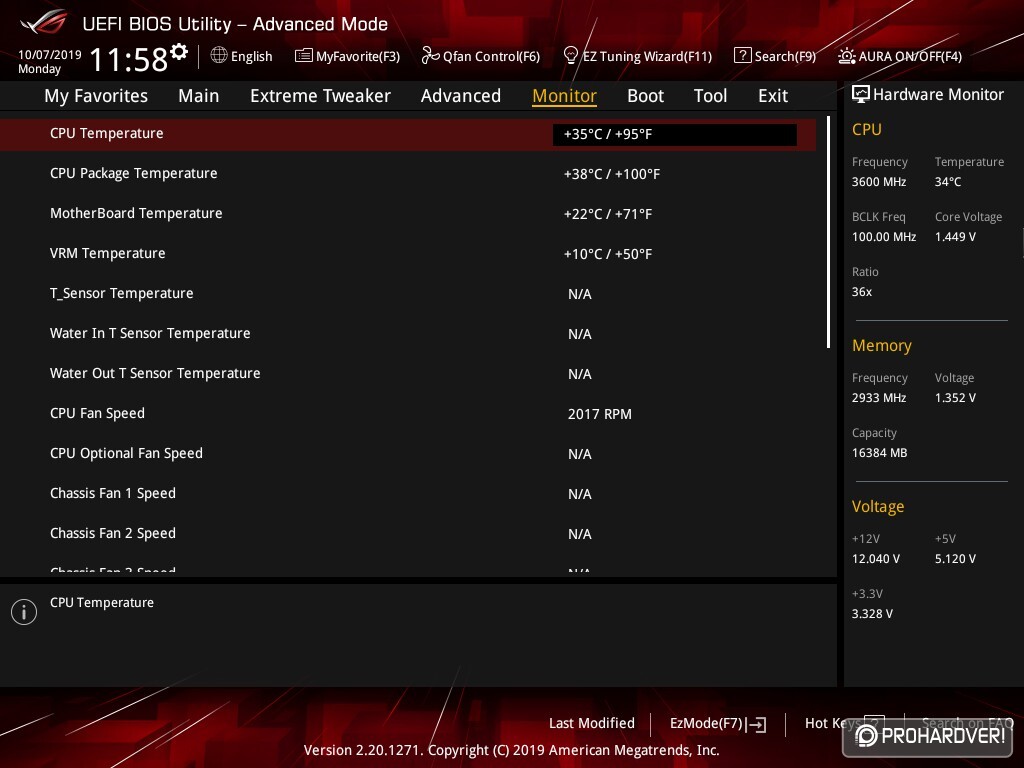This screenshot has width=1024, height=768.
Task: Select CPU Temperature row
Action: coord(408,134)
